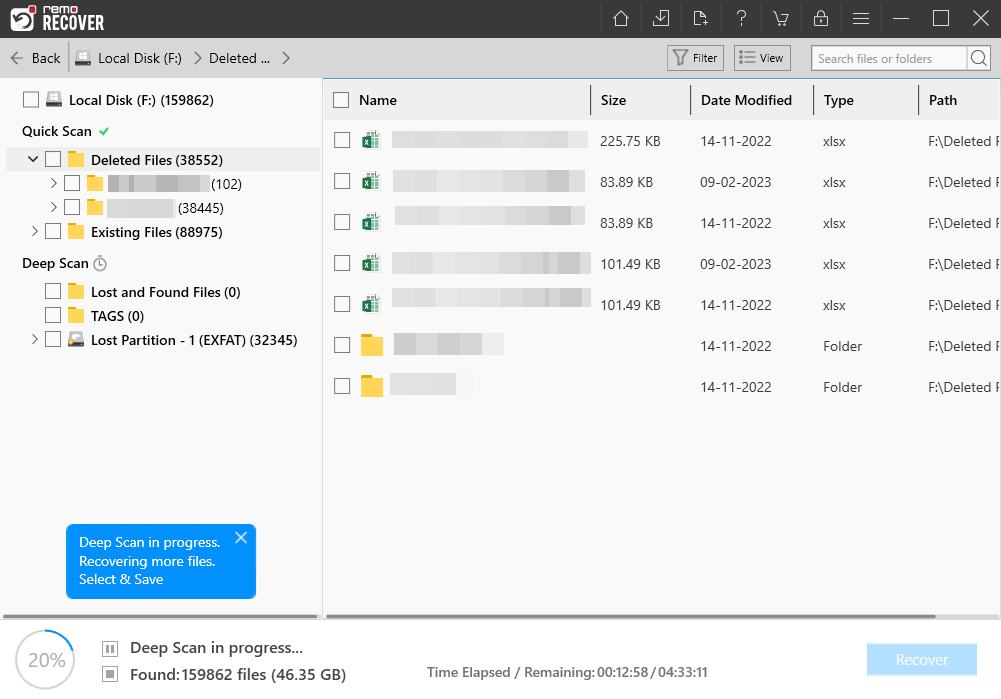The image size is (1001, 699).
Task: Expand Lost Partition - 1 (EXFAT)
Action: (35, 340)
